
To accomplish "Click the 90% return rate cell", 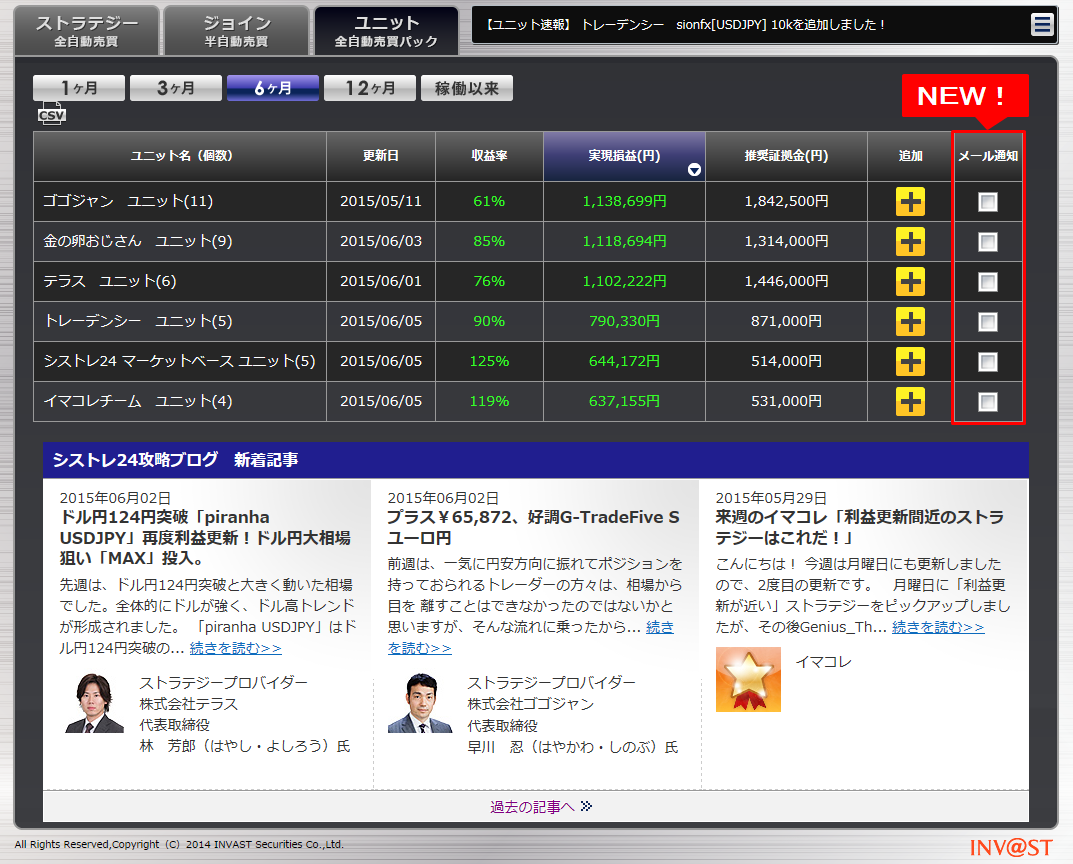I will coord(489,321).
